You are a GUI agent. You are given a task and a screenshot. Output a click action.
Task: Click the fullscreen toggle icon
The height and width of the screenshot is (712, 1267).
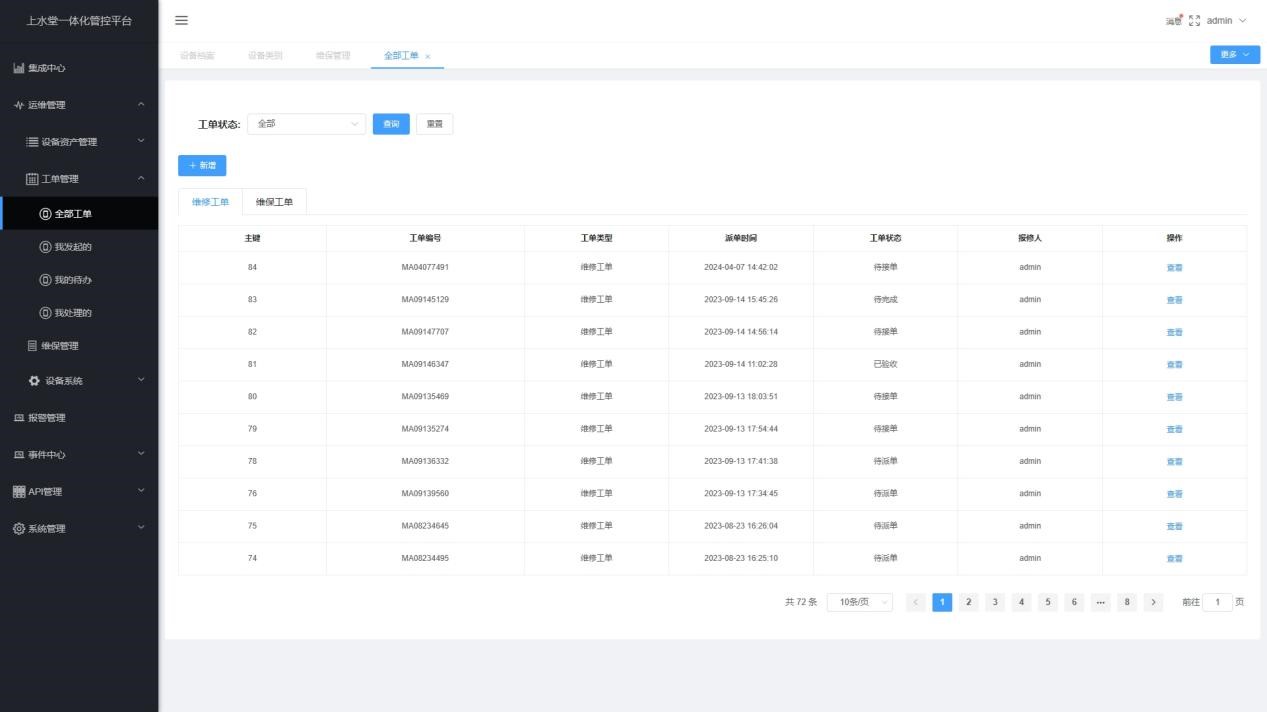click(1194, 21)
